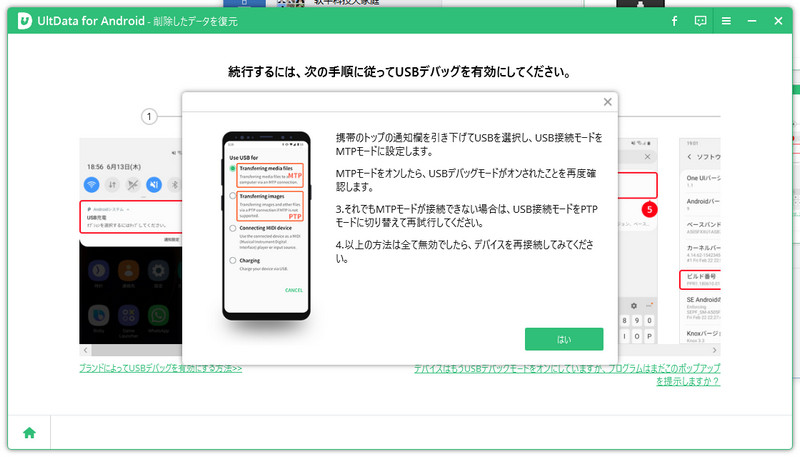Close the MTP instruction dialog

pos(607,101)
